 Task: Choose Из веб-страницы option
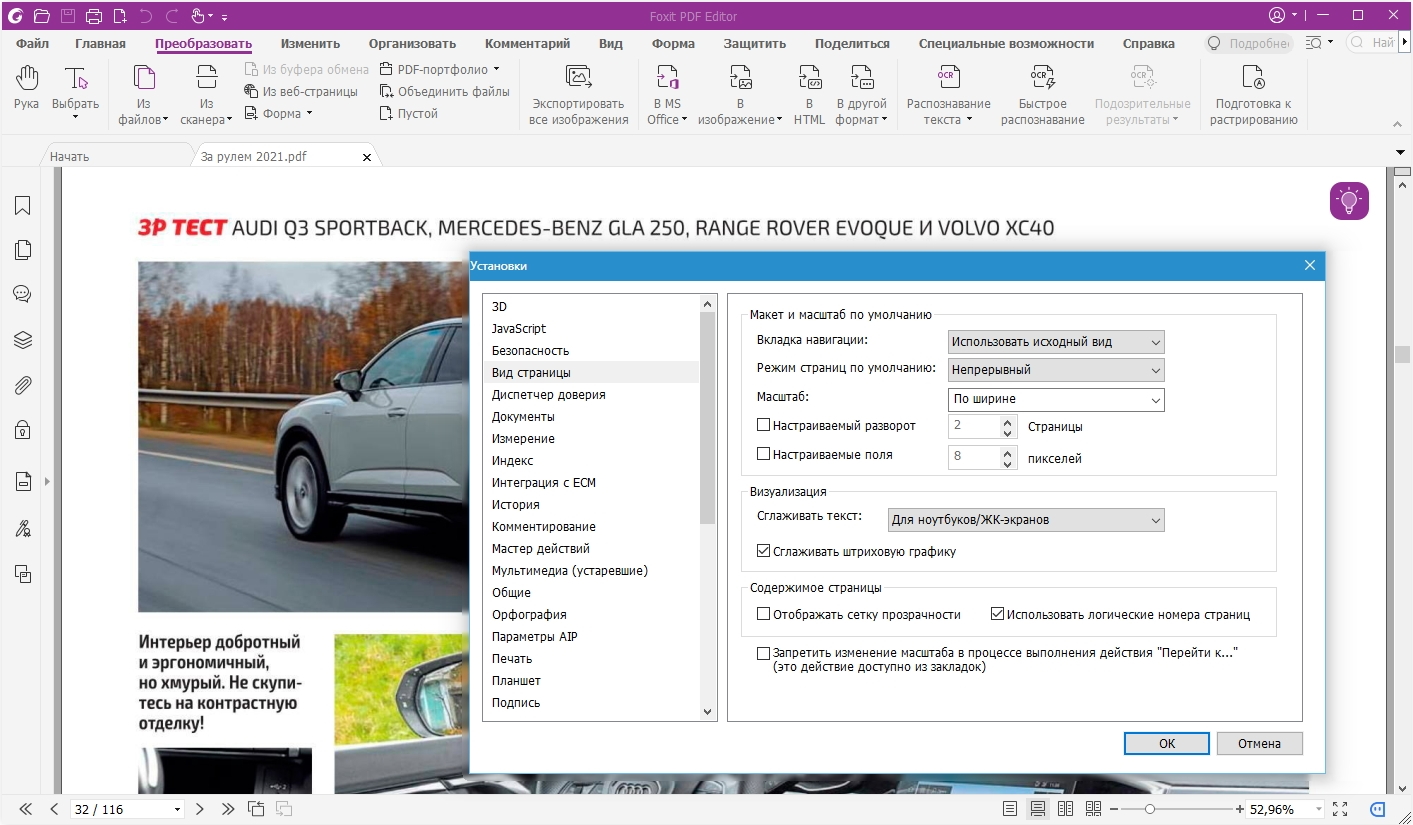pos(301,91)
